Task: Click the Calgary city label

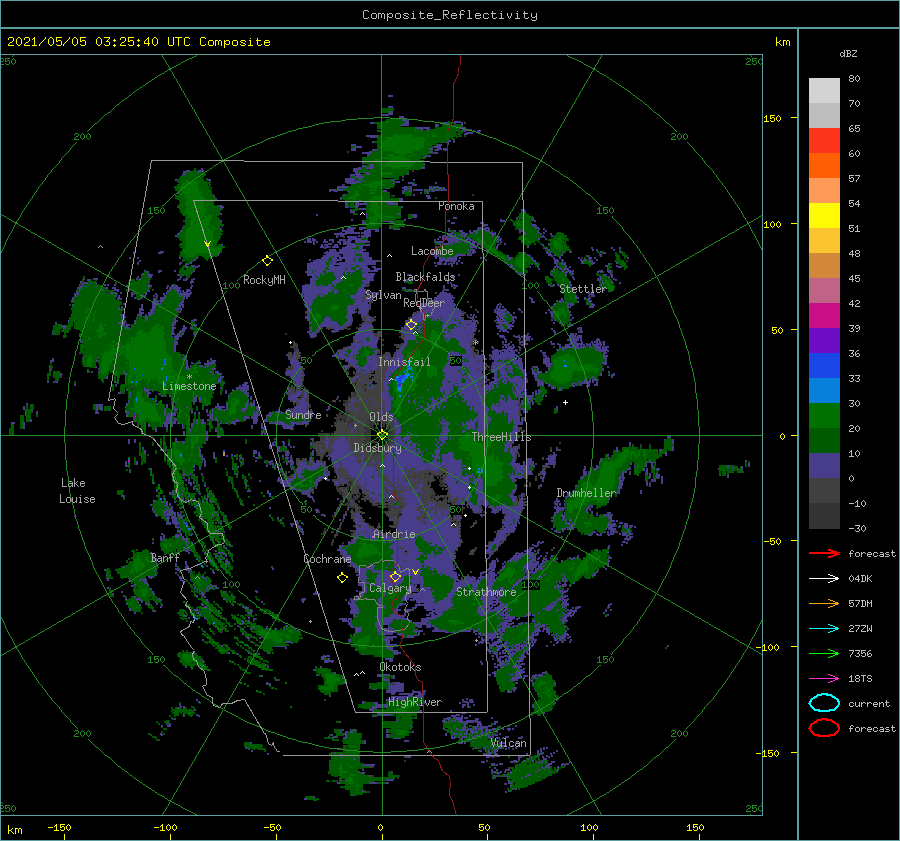Action: click(390, 588)
